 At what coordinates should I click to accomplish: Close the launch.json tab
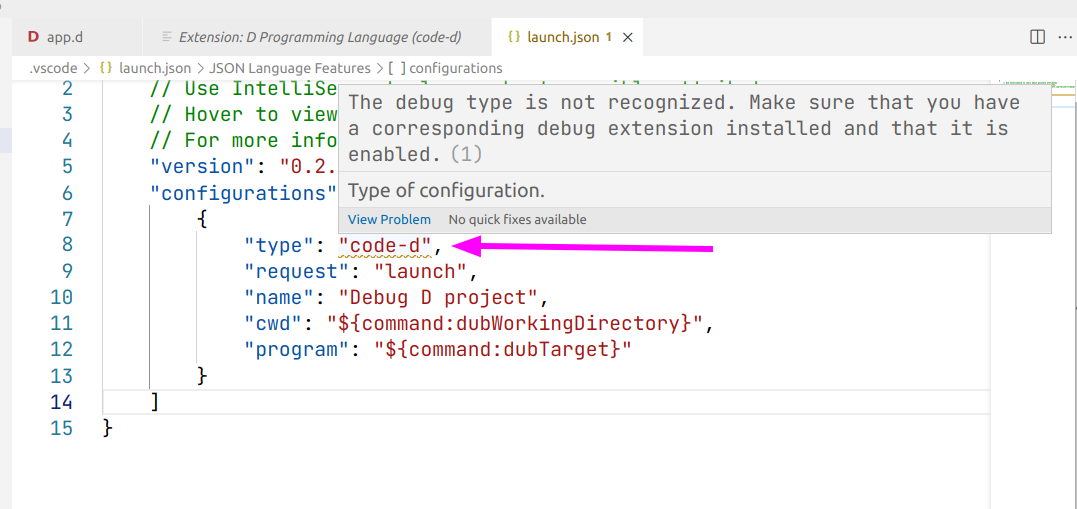627,38
